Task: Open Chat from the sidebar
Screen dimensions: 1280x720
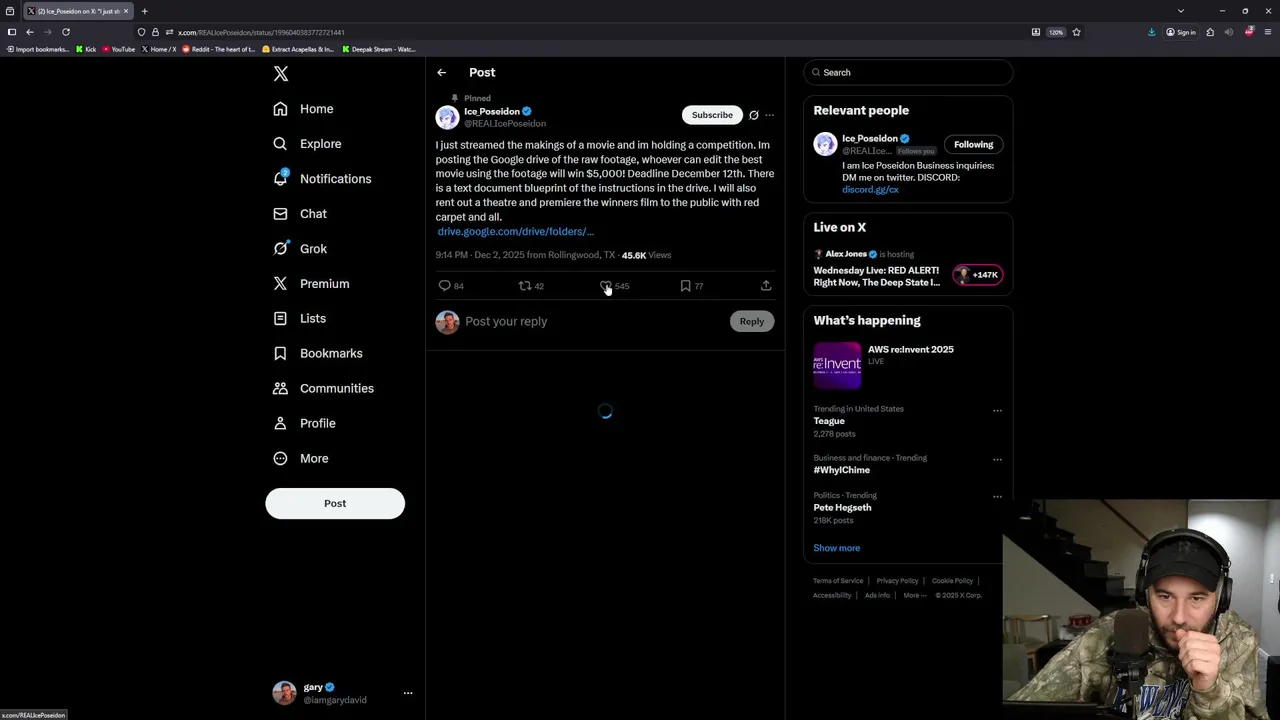Action: tap(300, 214)
